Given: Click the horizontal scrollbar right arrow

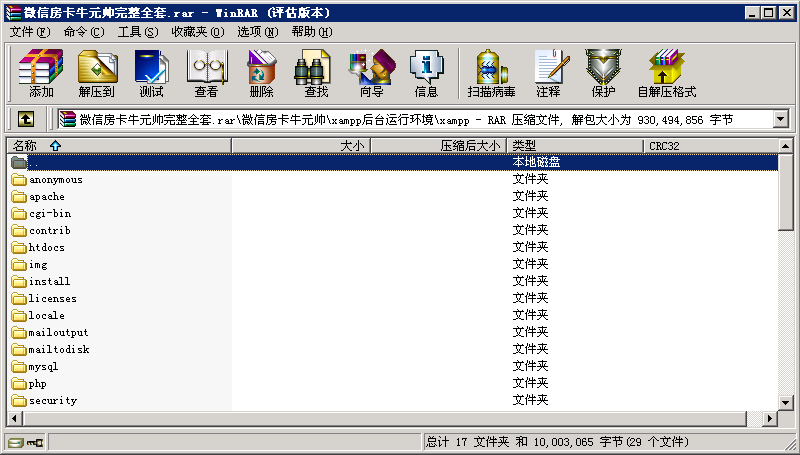Looking at the screenshot, I should [770, 418].
